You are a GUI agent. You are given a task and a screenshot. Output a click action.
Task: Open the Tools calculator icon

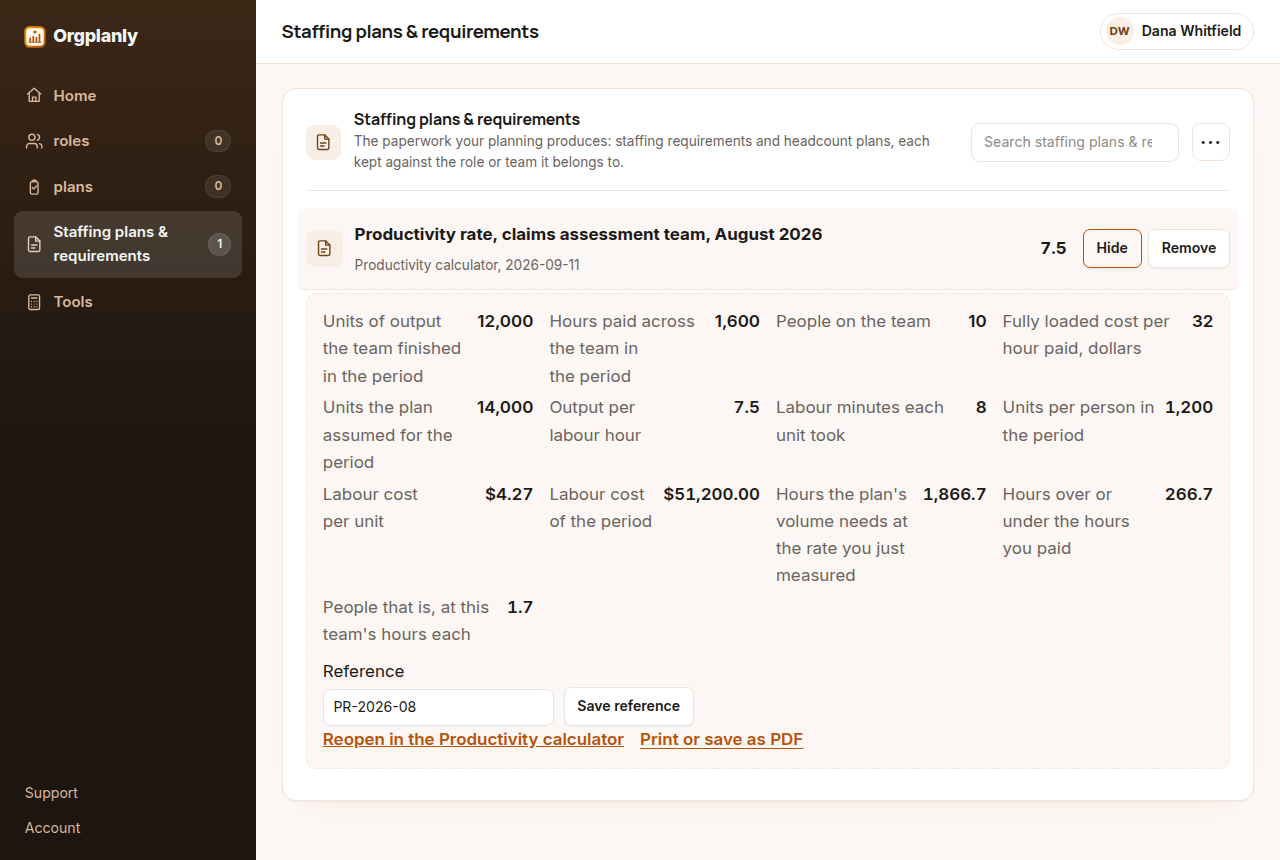[34, 302]
